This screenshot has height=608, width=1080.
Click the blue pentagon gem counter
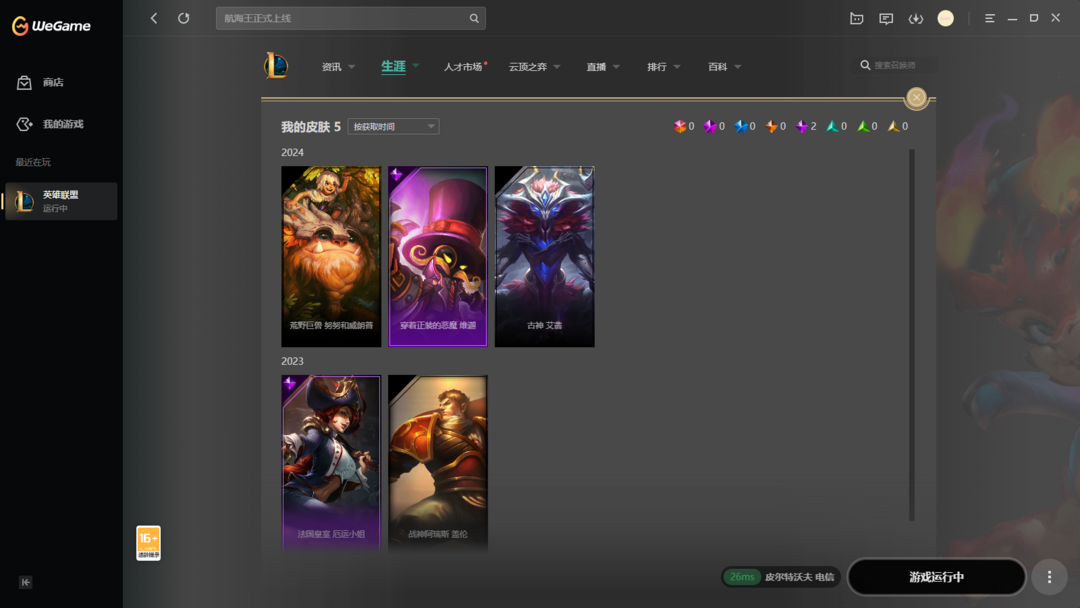click(x=745, y=127)
